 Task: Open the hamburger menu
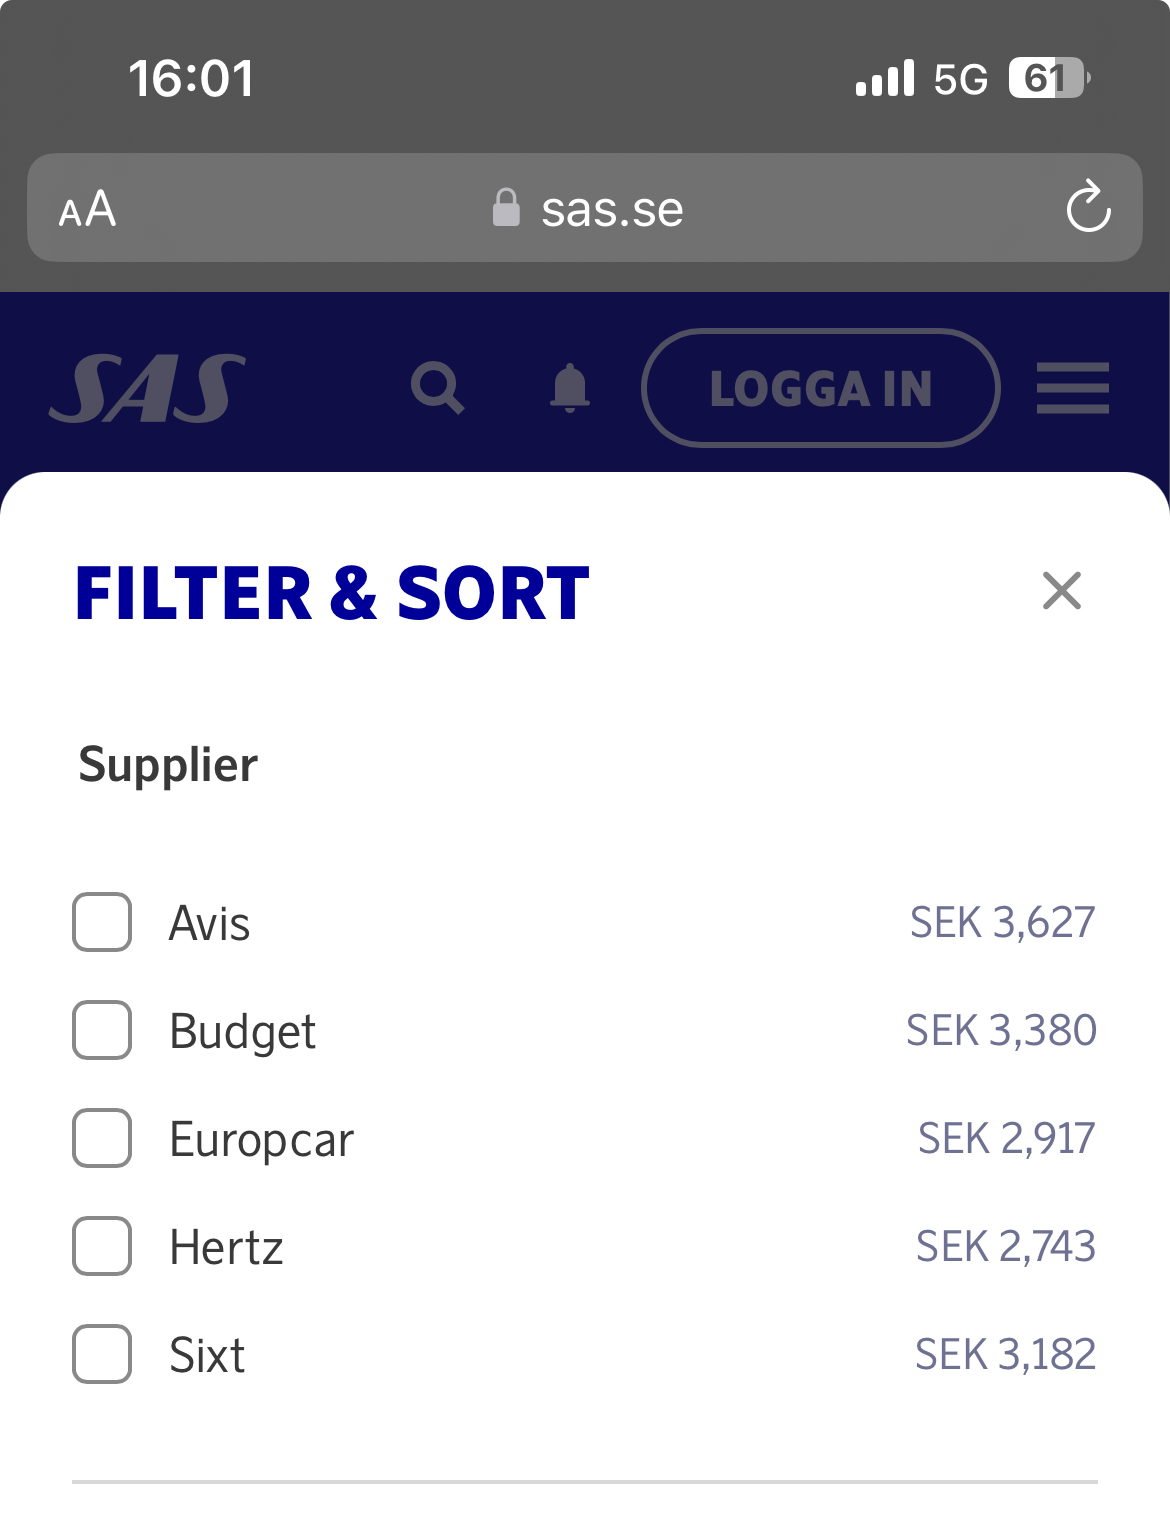click(x=1072, y=388)
